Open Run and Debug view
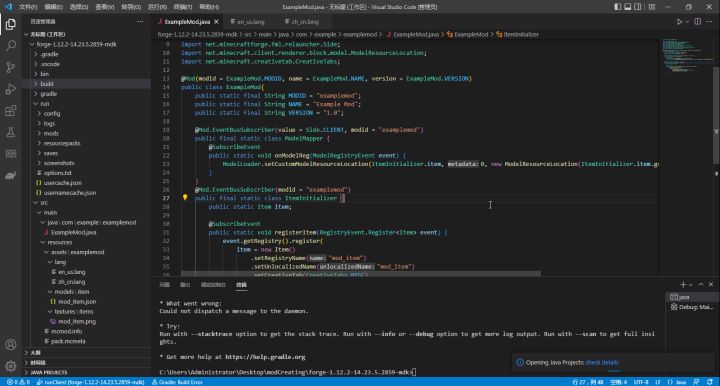The height and width of the screenshot is (386, 720). [11, 89]
